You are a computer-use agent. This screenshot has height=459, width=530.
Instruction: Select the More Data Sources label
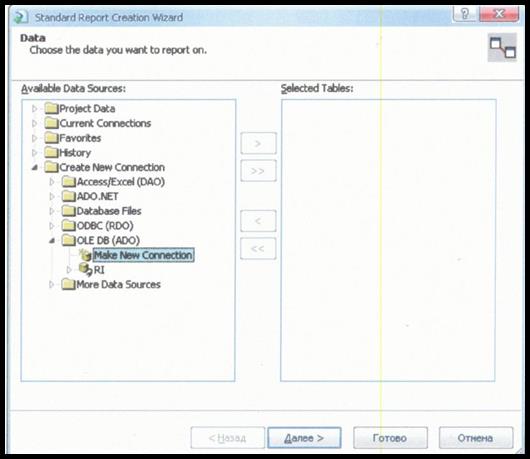pyautogui.click(x=119, y=285)
